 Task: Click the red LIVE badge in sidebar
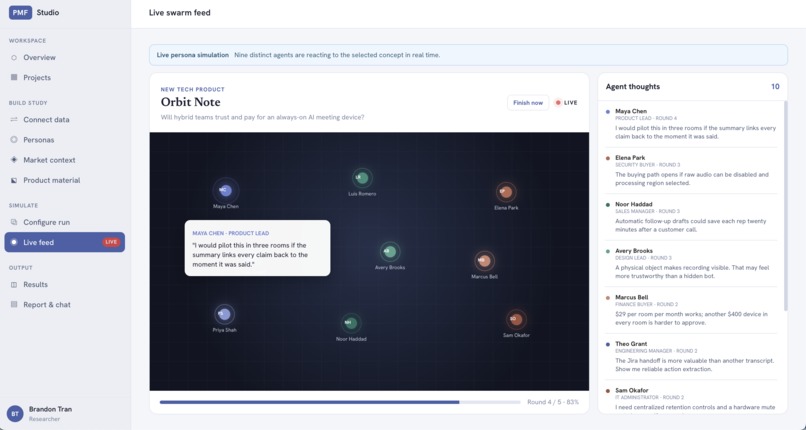111,242
